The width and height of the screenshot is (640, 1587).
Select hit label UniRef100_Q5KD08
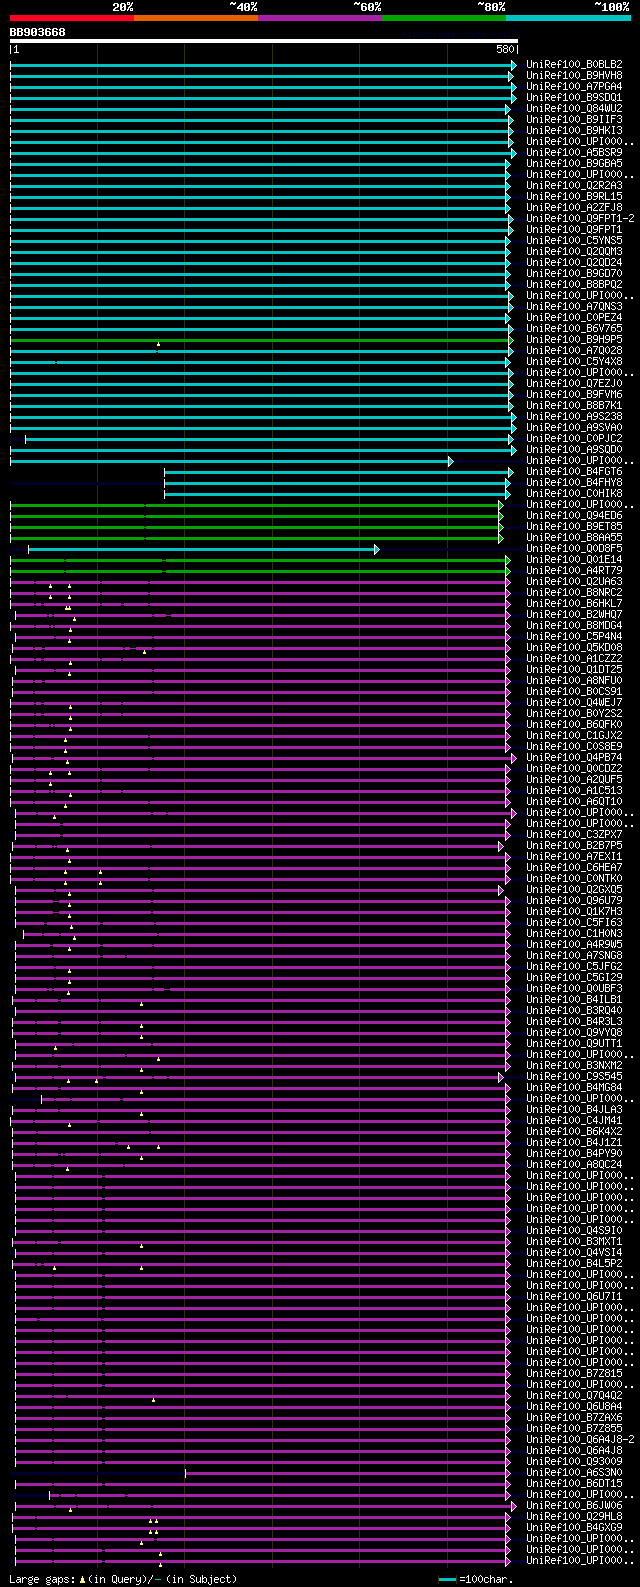[574, 647]
